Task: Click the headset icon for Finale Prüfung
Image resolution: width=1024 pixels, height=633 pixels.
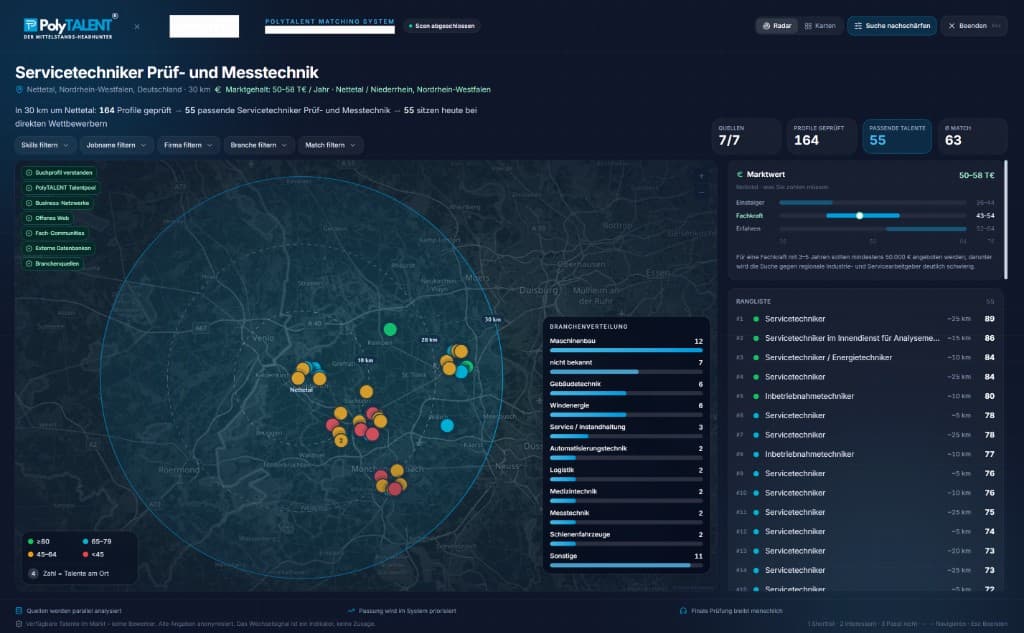Action: pyautogui.click(x=683, y=611)
